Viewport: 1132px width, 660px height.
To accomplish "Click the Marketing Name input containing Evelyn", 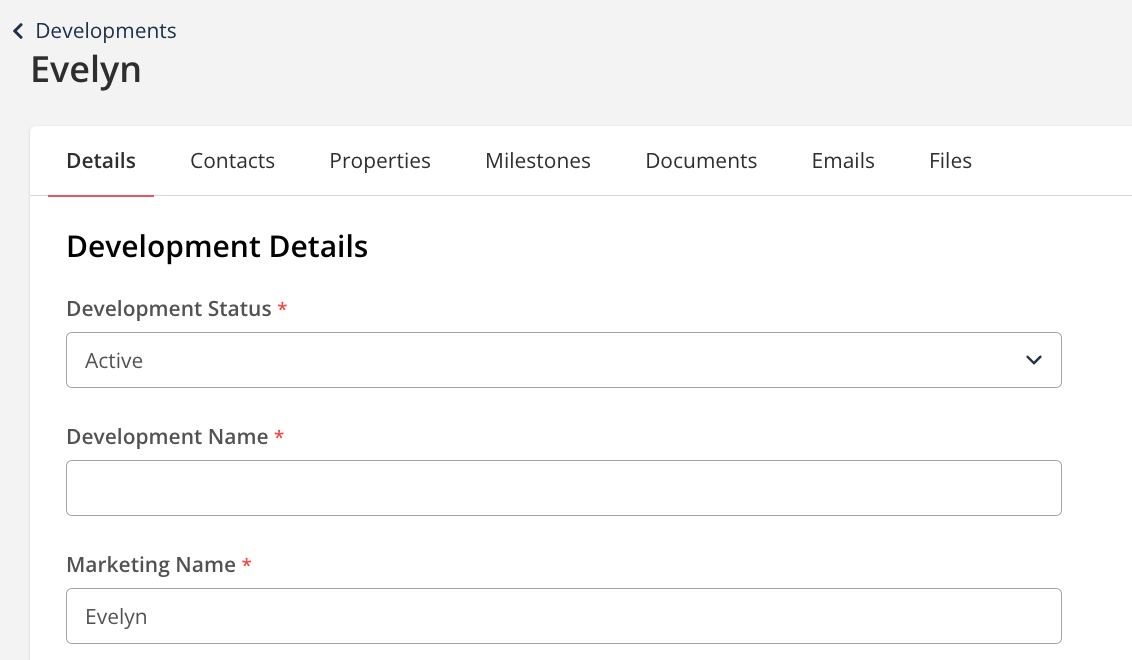I will (x=563, y=616).
